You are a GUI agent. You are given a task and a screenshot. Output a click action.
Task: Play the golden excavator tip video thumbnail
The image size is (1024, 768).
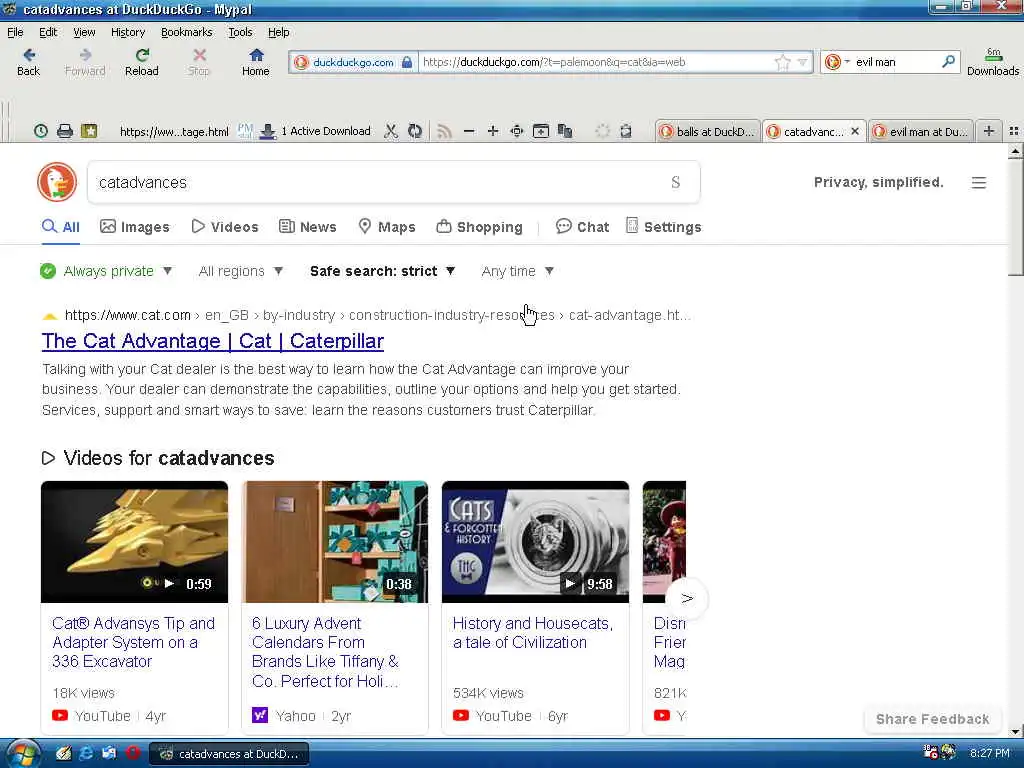(135, 542)
